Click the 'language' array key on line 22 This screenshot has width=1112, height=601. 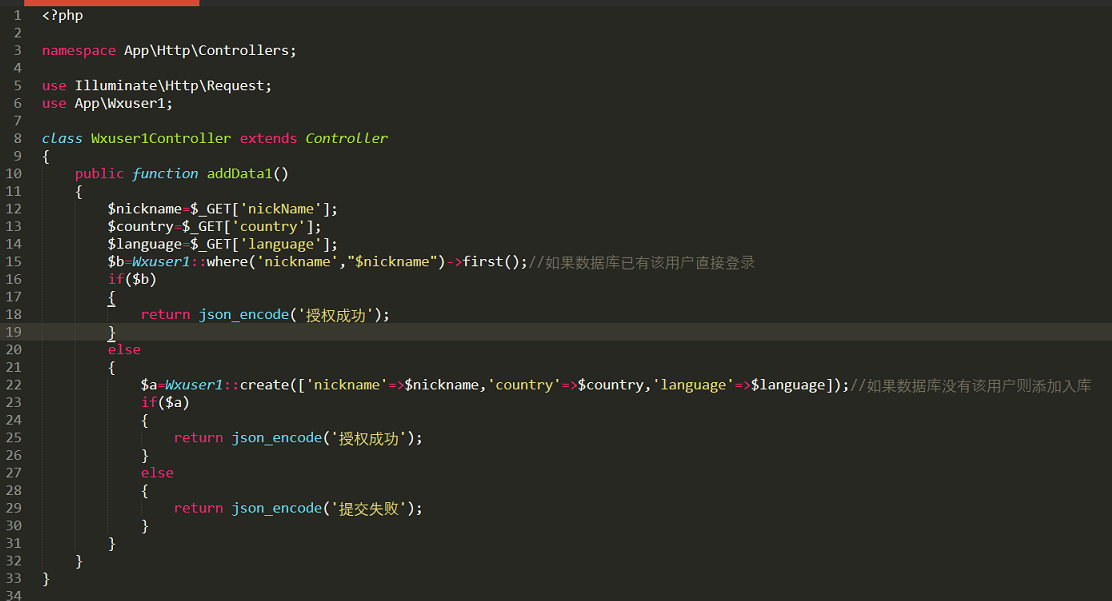(x=693, y=385)
